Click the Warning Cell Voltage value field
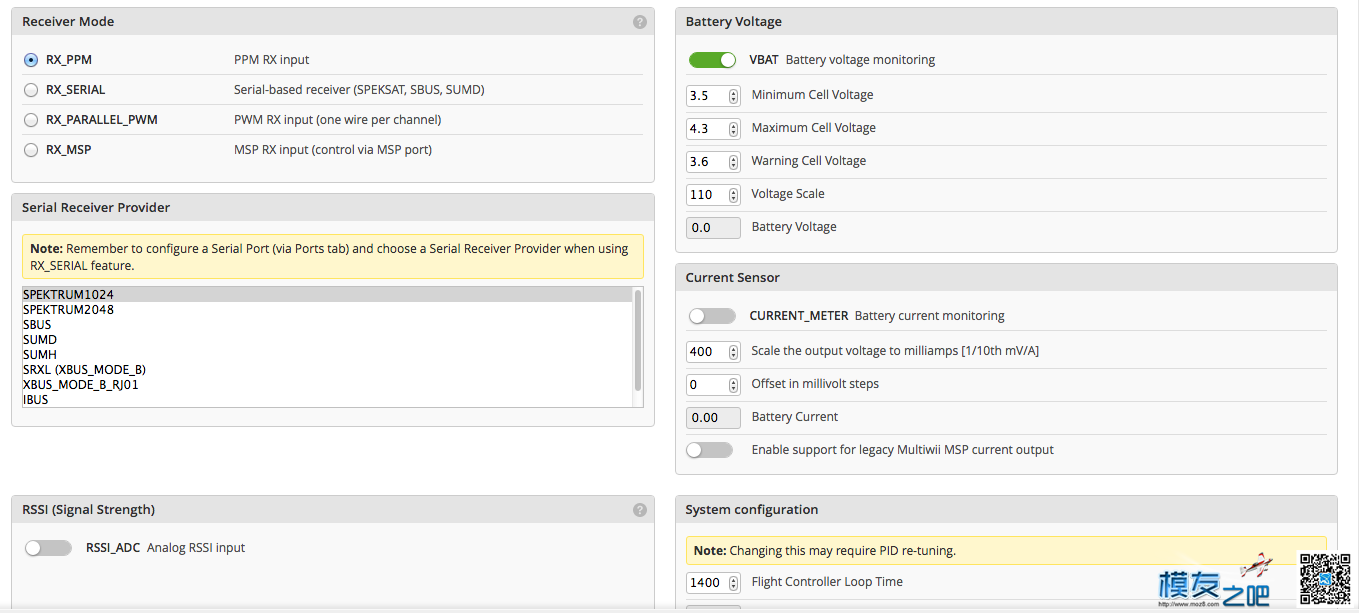1359x613 pixels. (x=713, y=162)
